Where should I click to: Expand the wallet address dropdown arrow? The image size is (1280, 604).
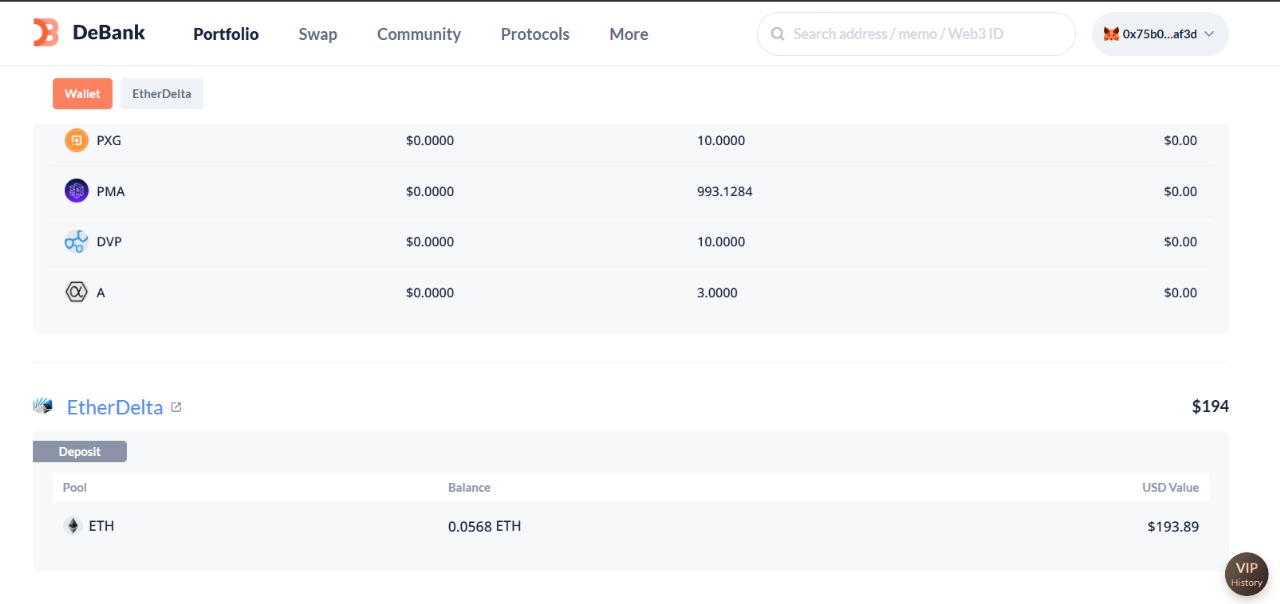coord(1209,34)
